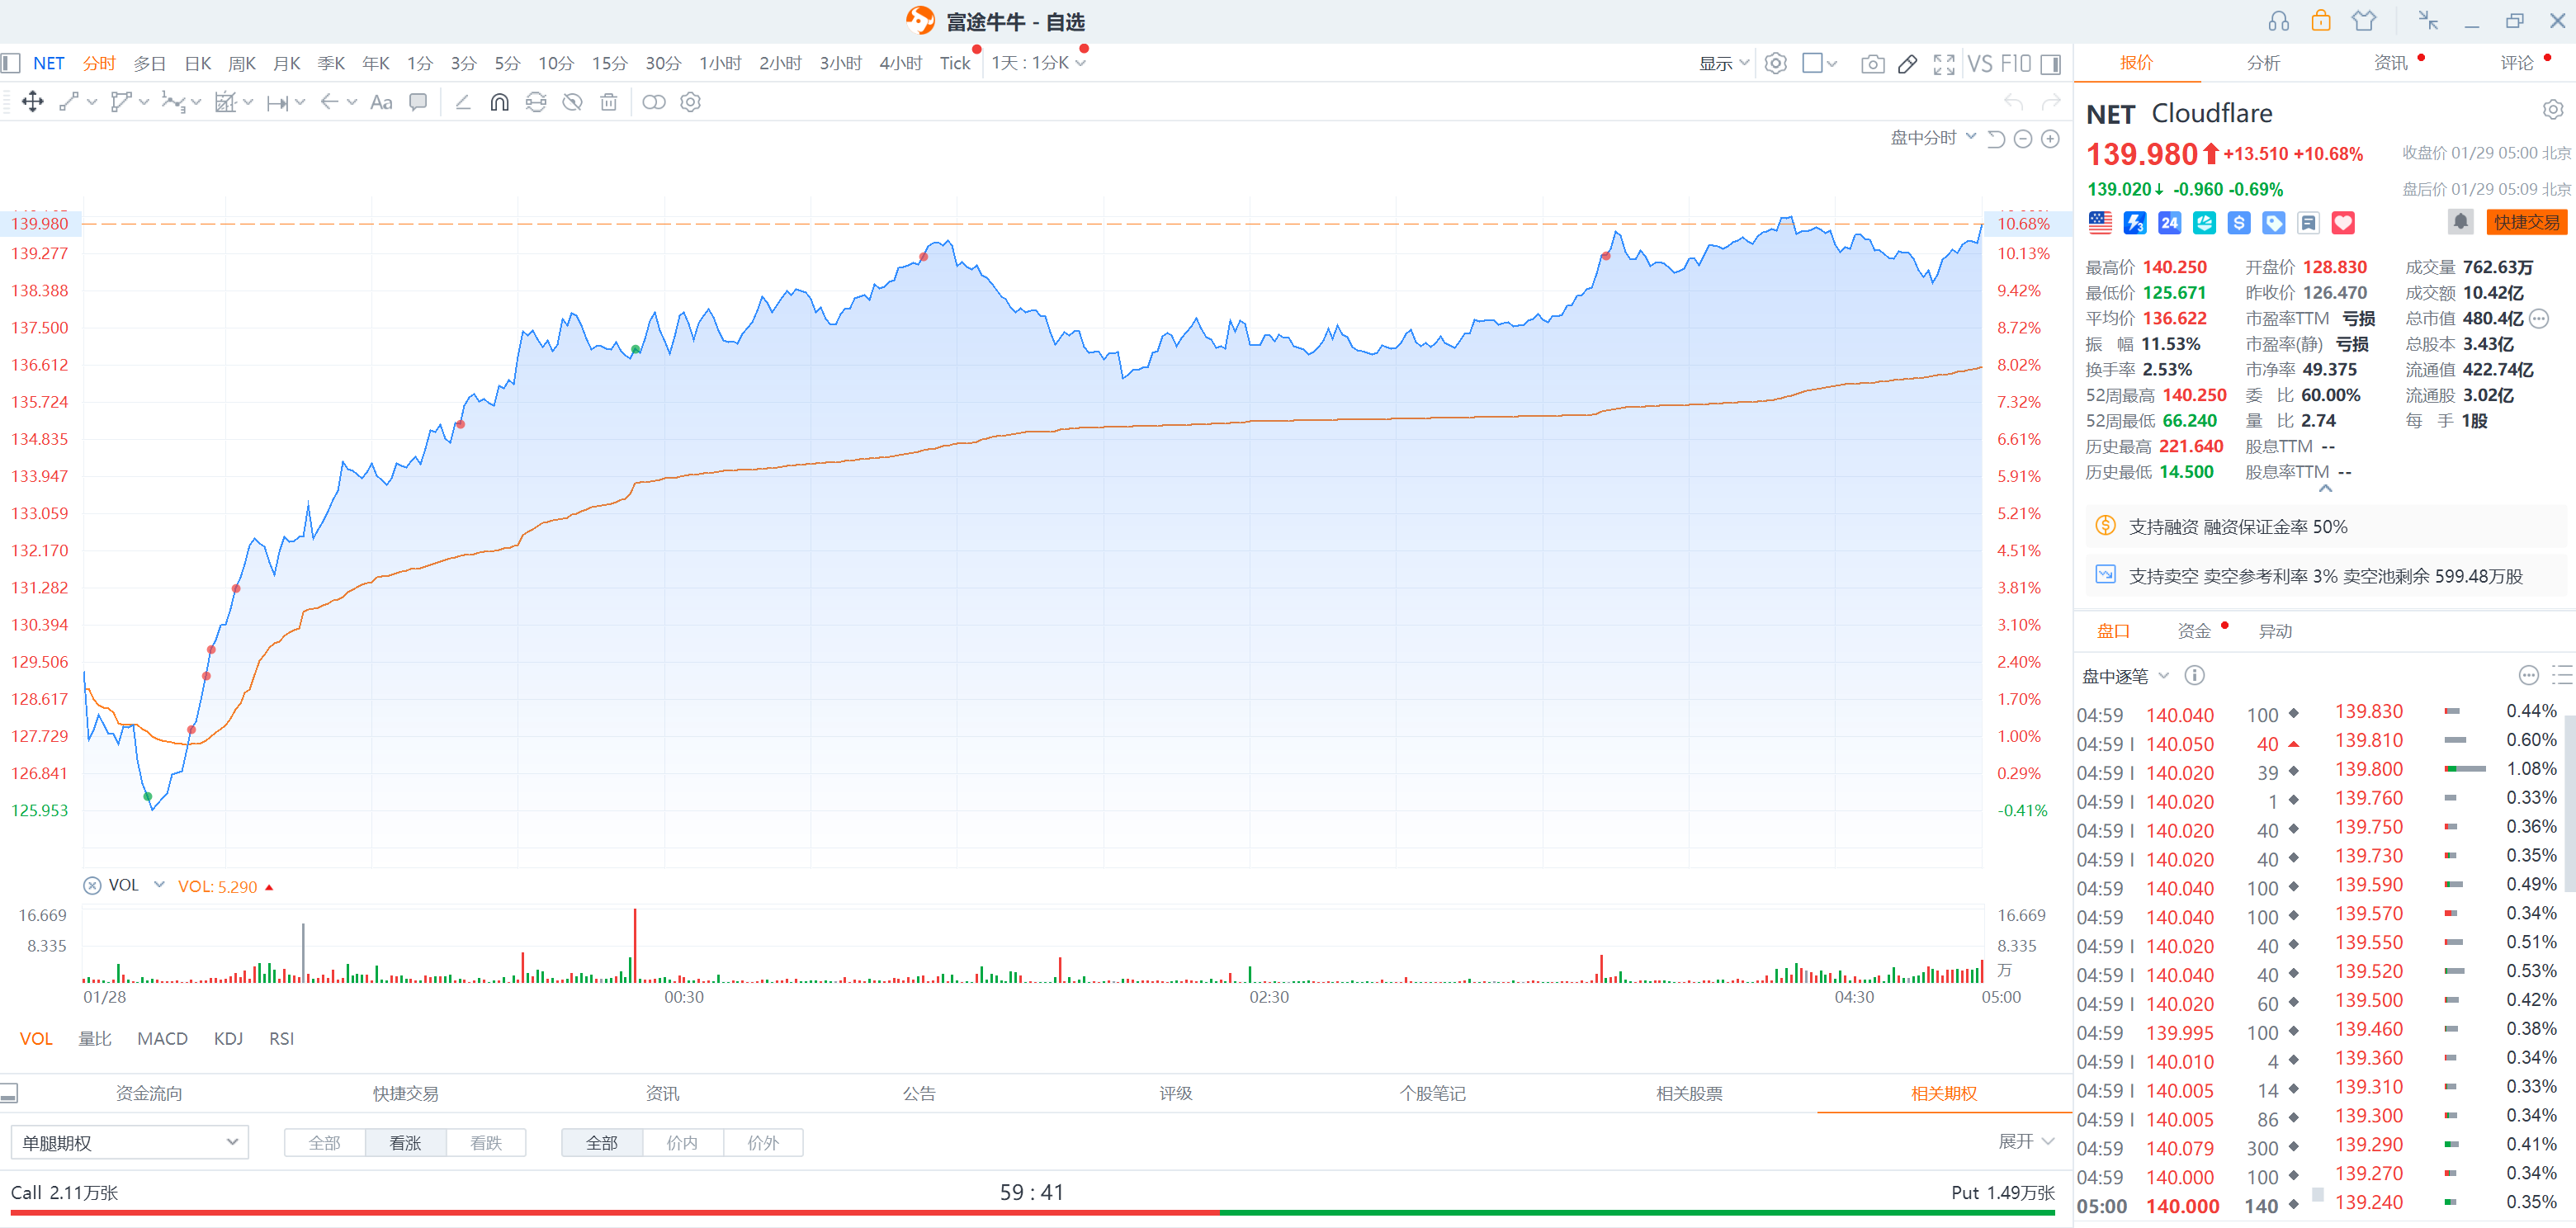
Task: Open the skin theme shirt icon
Action: click(x=2363, y=21)
